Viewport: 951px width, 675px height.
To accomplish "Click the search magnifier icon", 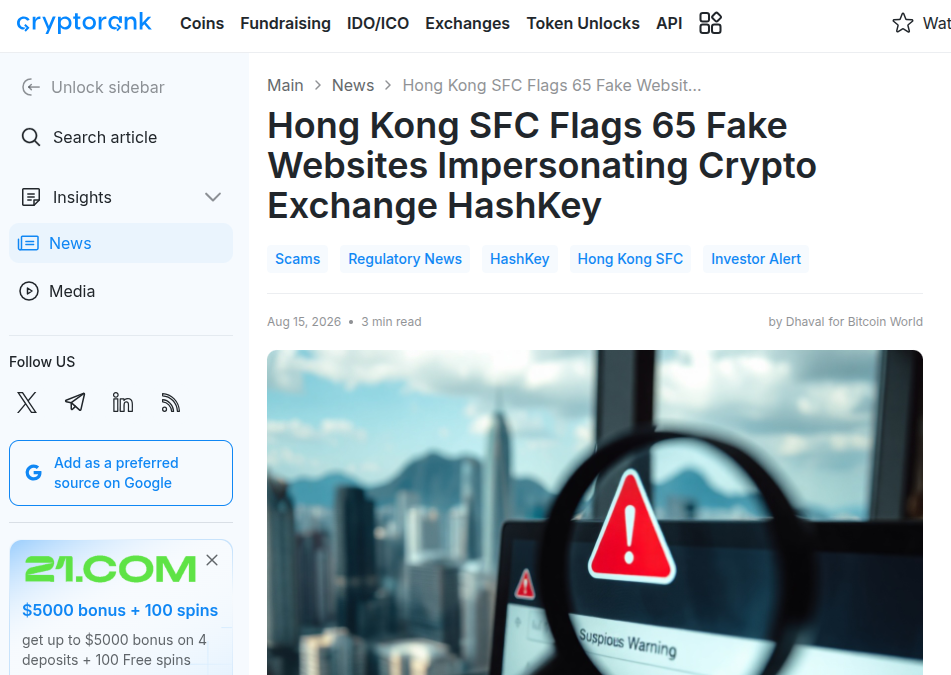I will [x=31, y=137].
